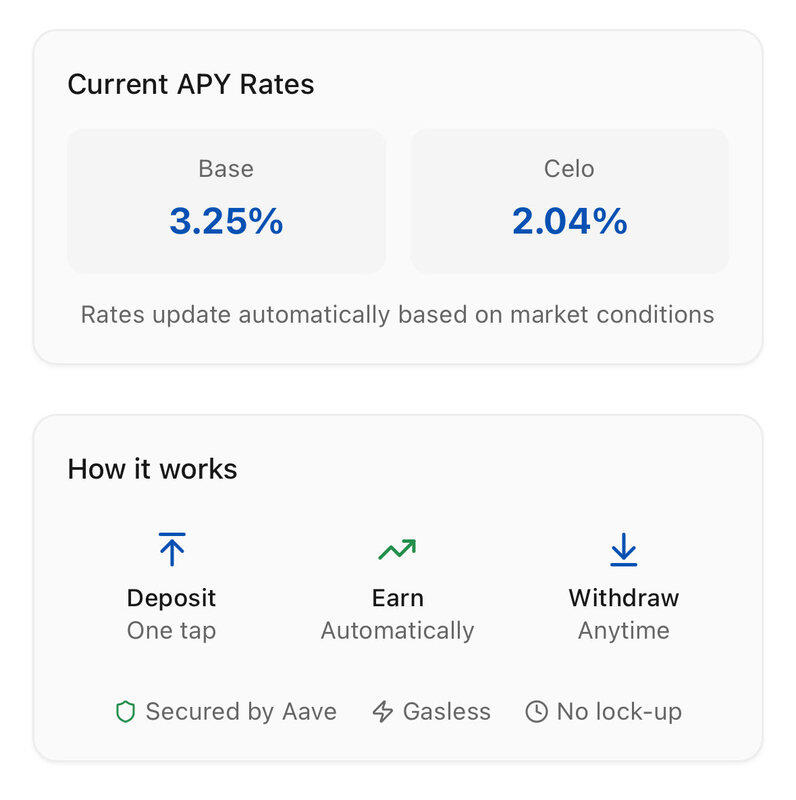Viewport: 796px width, 800px height.
Task: Click the No lock-up clock icon
Action: [x=537, y=712]
